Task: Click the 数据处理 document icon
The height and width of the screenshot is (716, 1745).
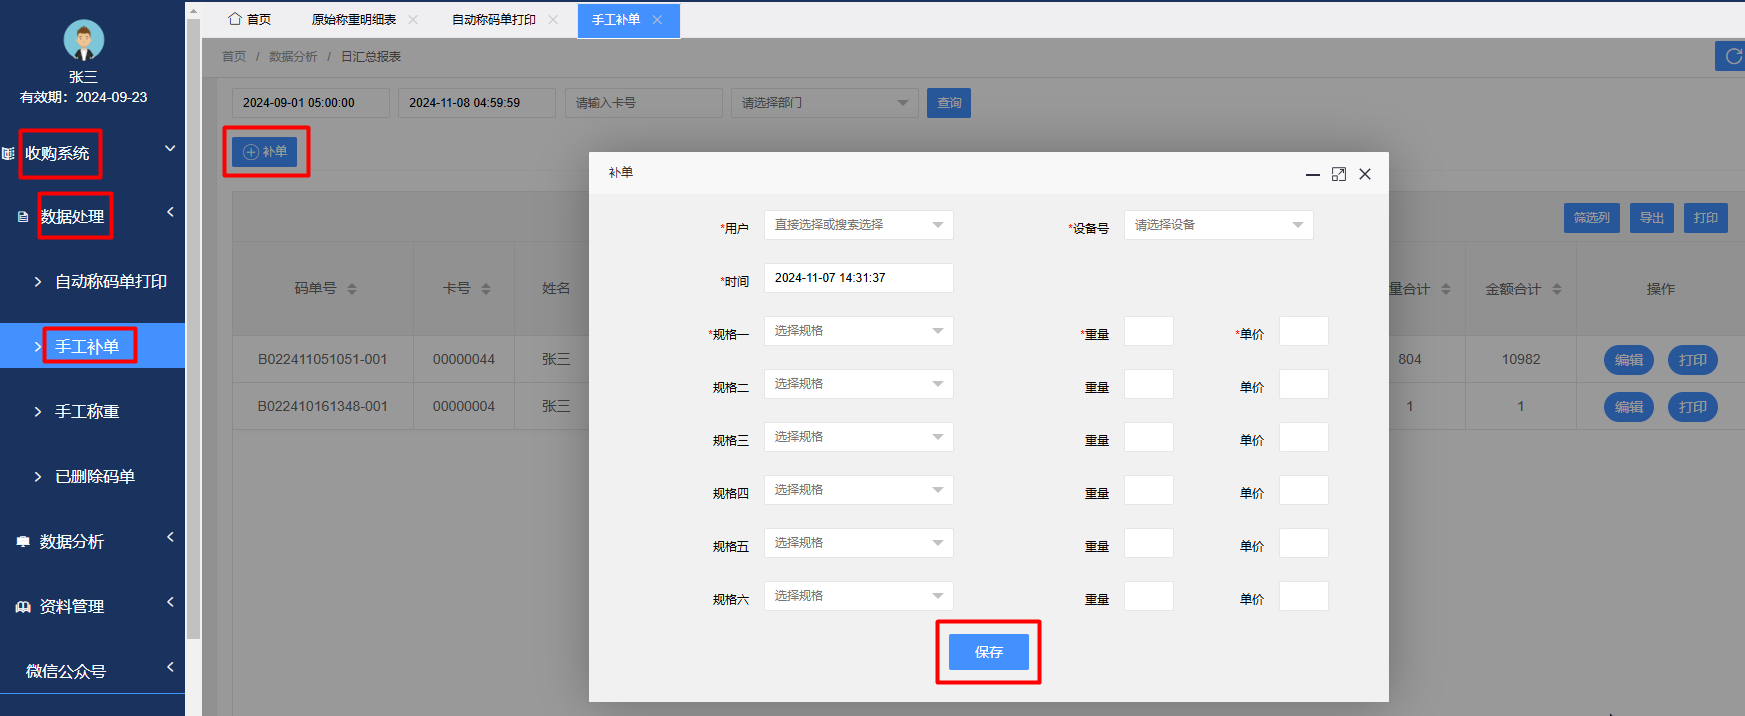Action: point(23,216)
